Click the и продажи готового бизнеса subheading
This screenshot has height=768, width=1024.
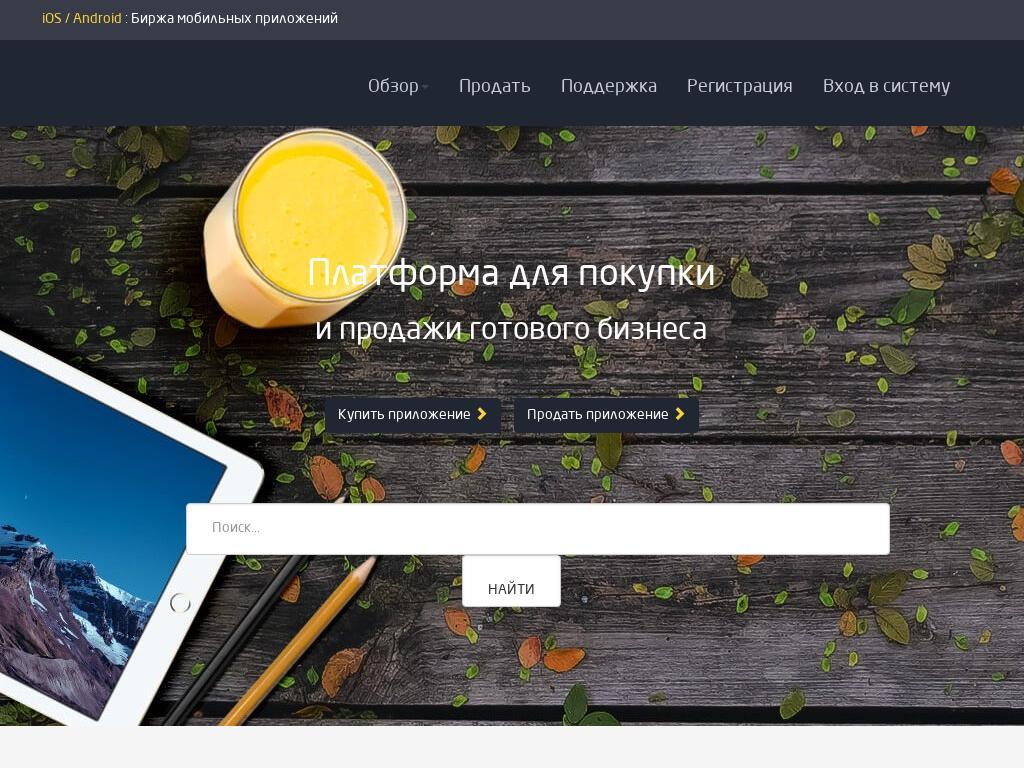click(x=511, y=328)
